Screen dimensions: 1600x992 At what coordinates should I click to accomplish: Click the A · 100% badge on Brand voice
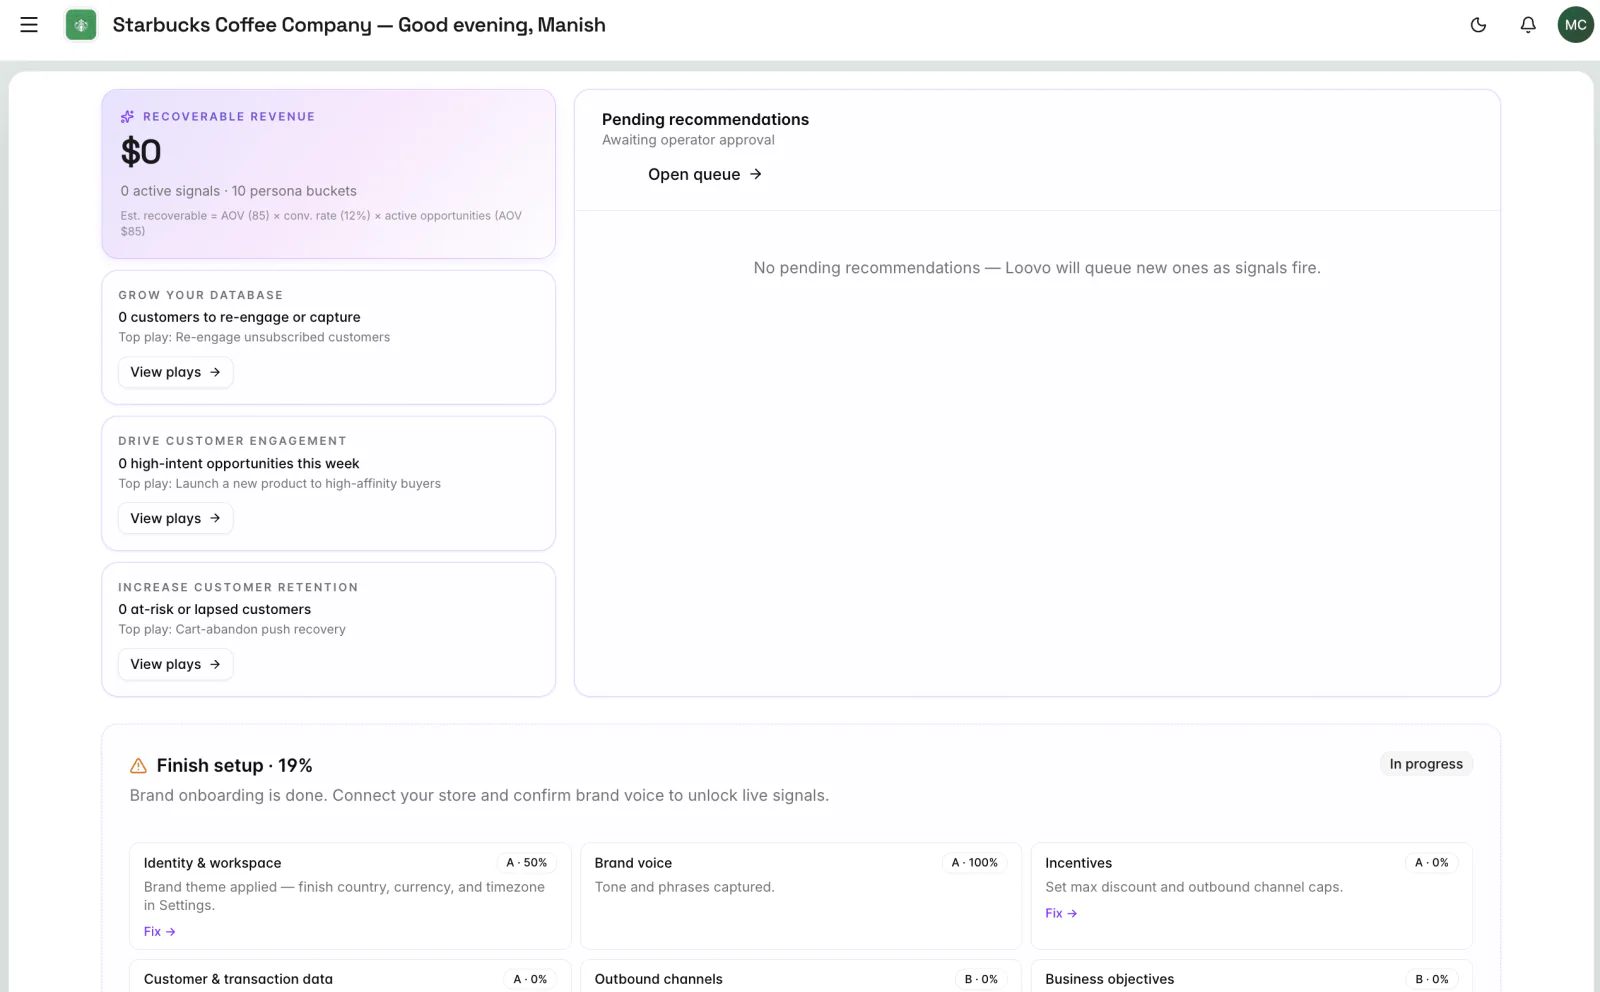974,863
